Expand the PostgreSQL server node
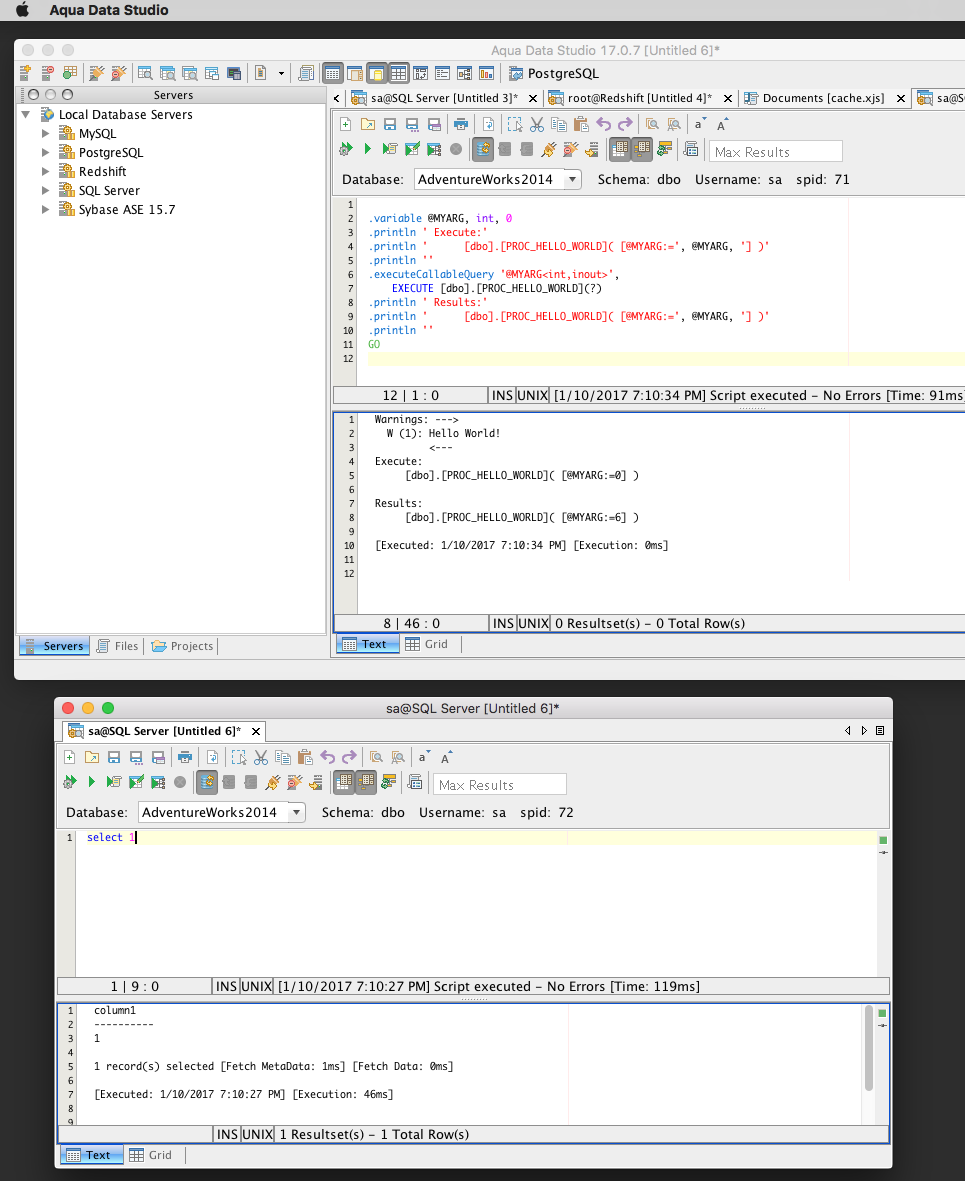This screenshot has height=1181, width=965. coord(45,152)
